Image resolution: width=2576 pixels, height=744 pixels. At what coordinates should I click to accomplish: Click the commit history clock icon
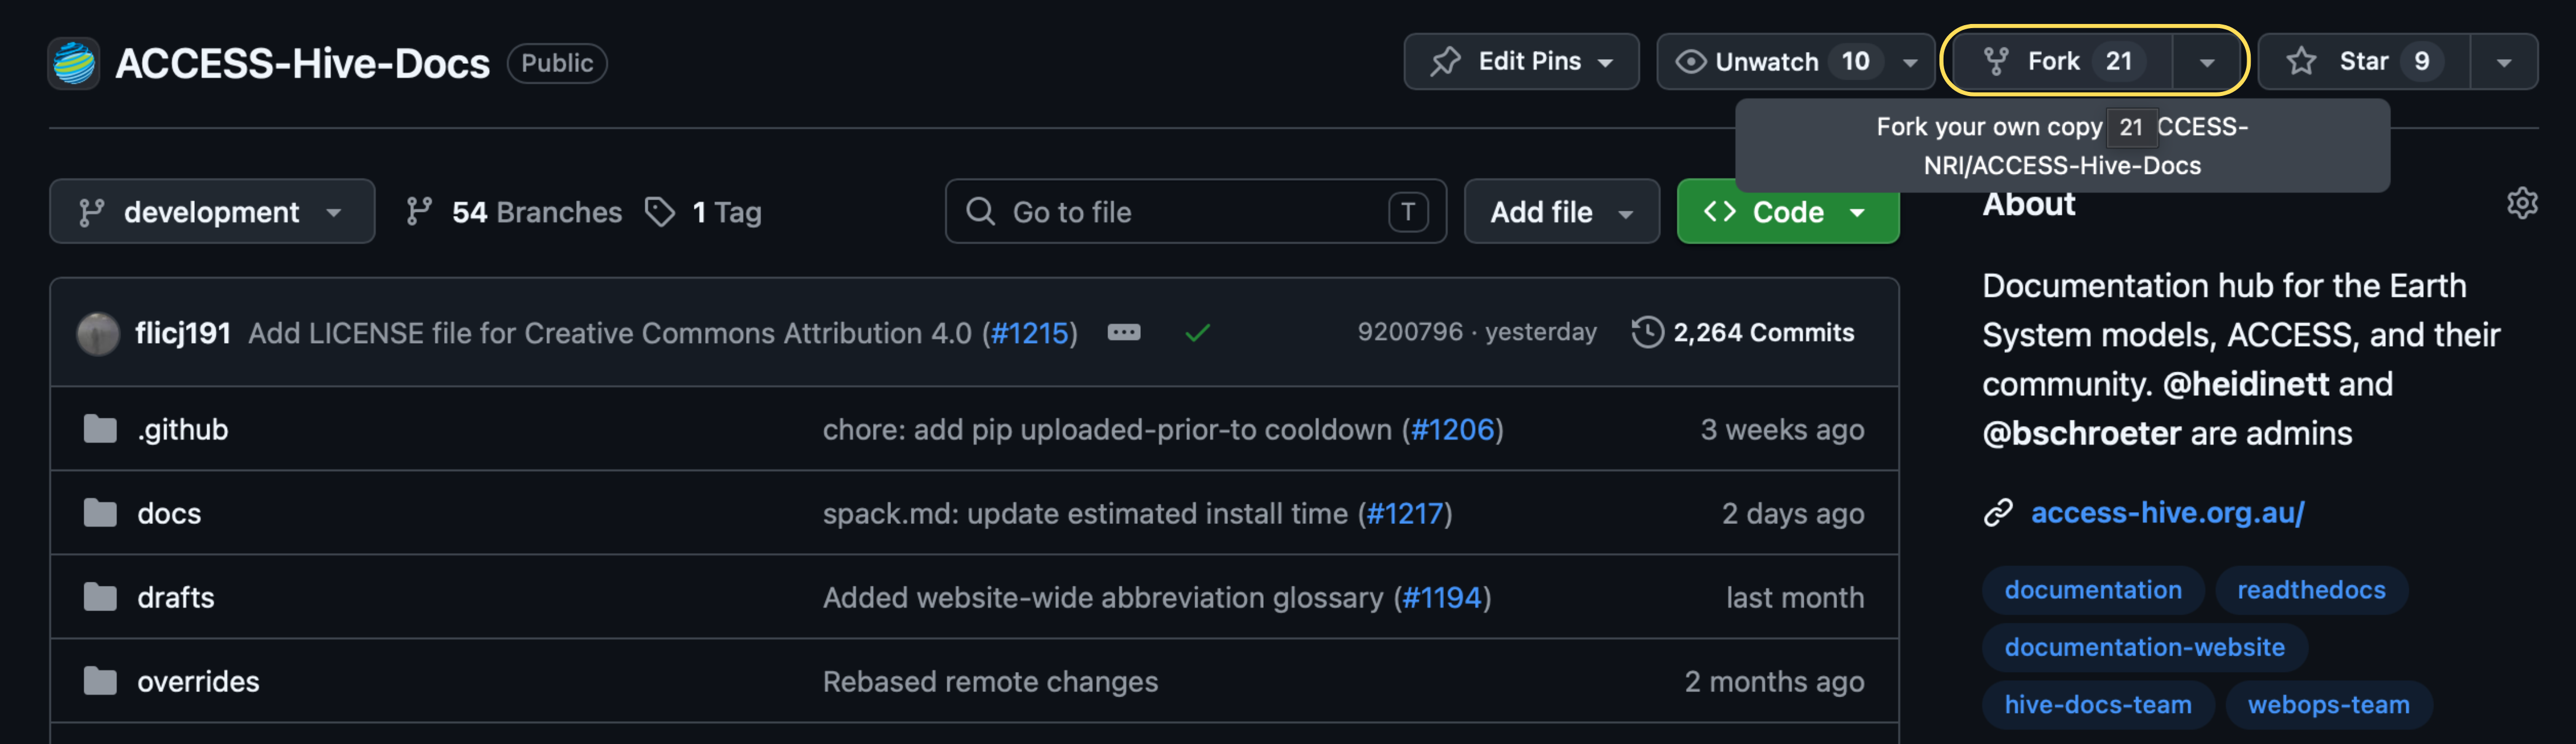coord(1646,332)
